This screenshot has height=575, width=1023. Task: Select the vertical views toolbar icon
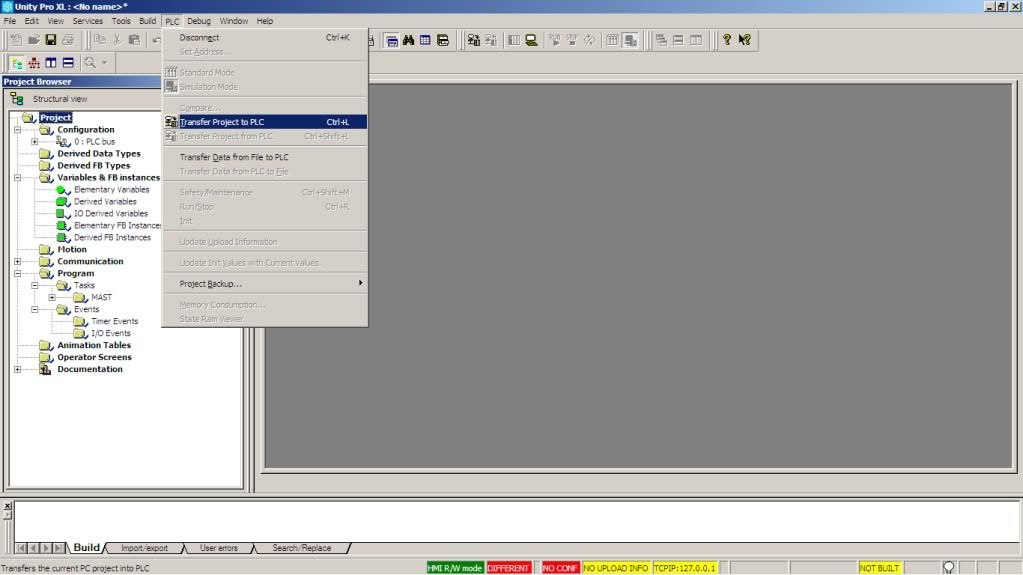coord(51,63)
